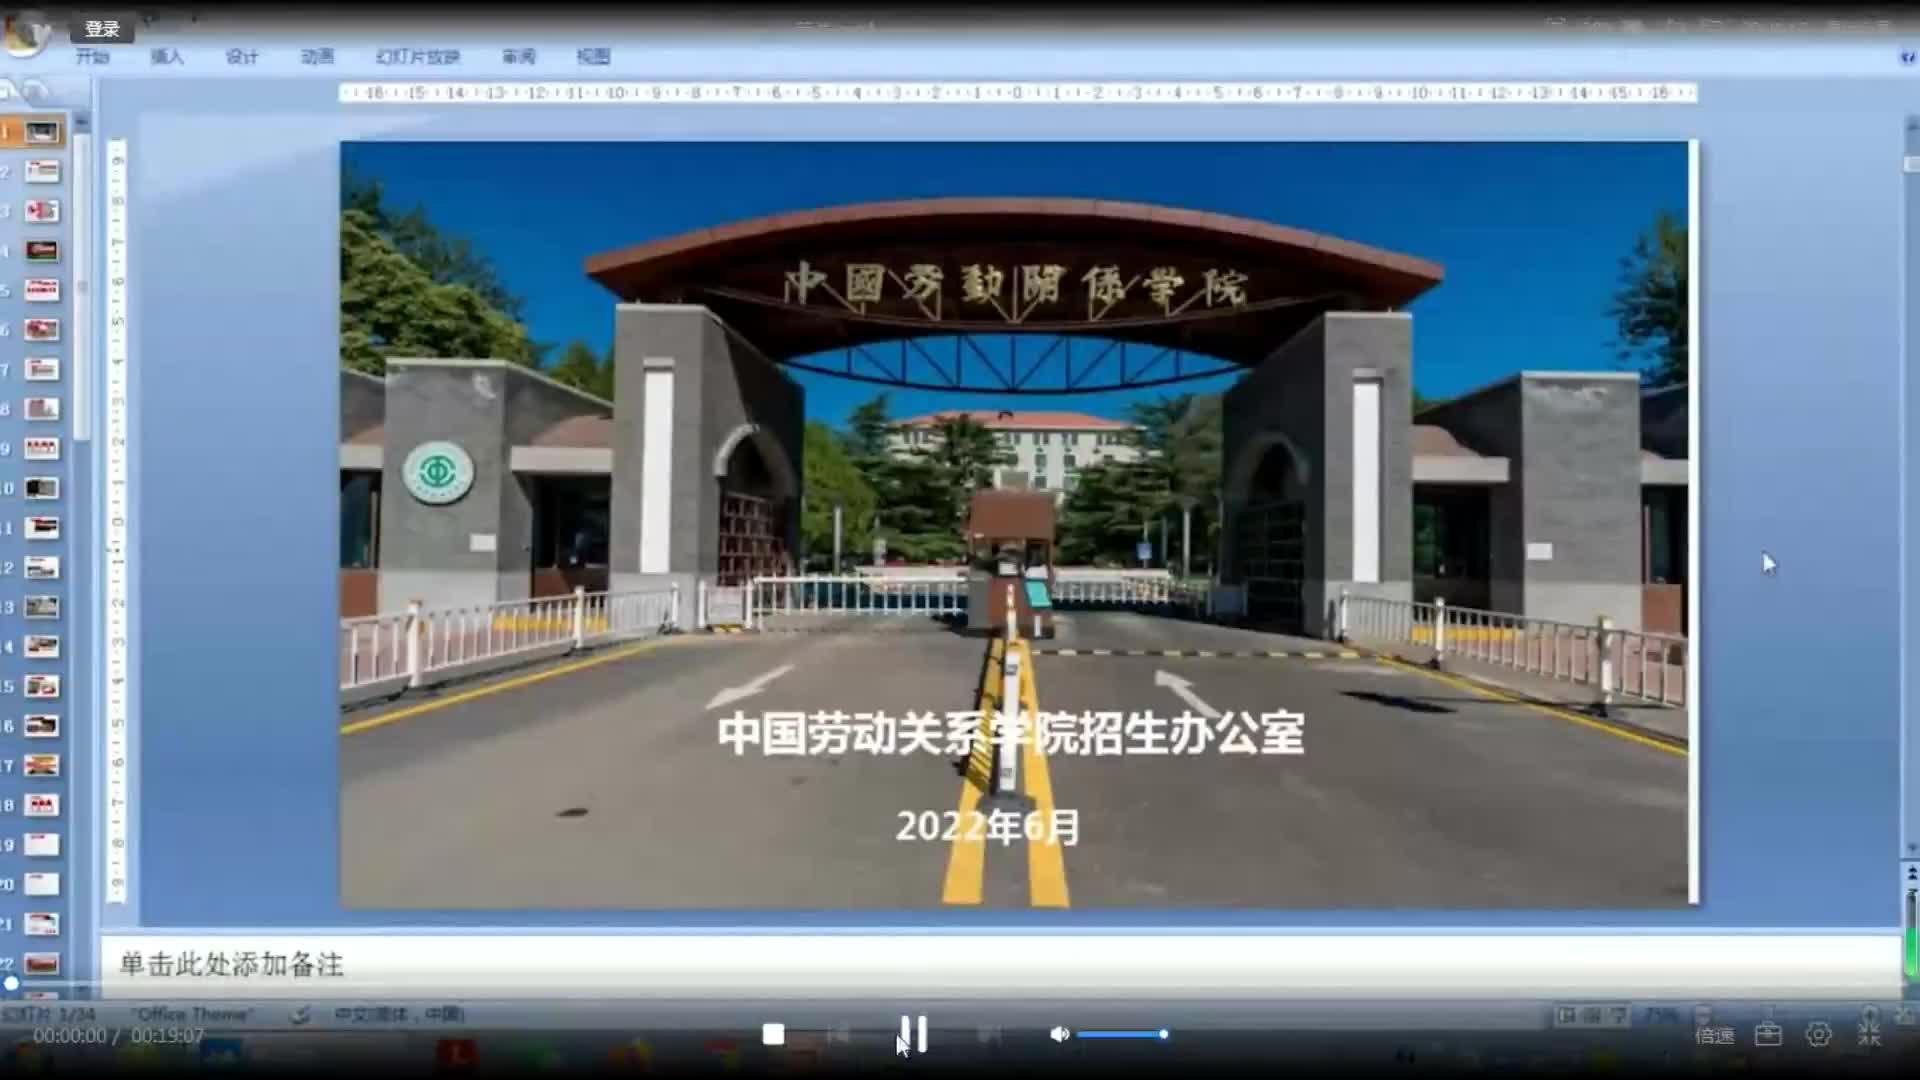
Task: Select slide 19 thumbnail
Action: [42, 844]
